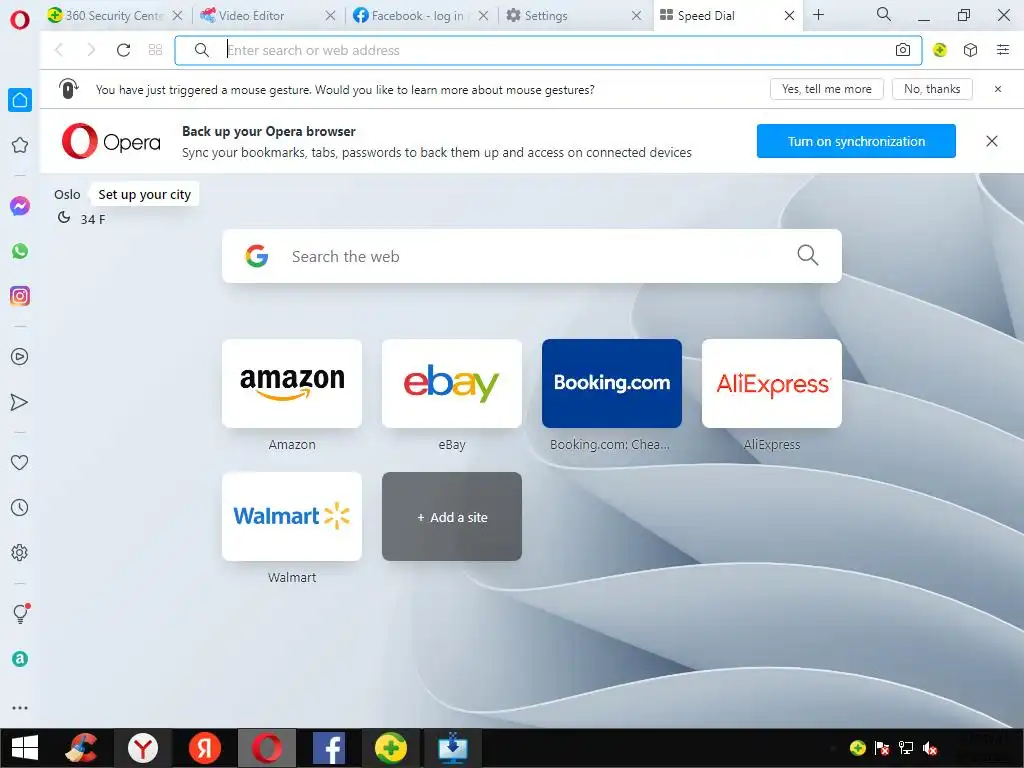Open the Amazon speed dial tile
1024x768 pixels.
[x=292, y=383]
